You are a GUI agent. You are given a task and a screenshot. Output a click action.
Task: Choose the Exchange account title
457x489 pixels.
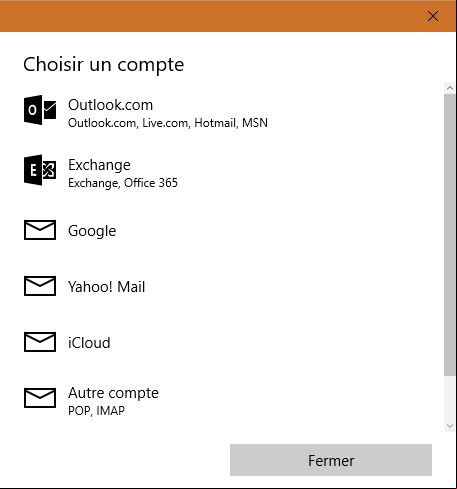[99, 165]
